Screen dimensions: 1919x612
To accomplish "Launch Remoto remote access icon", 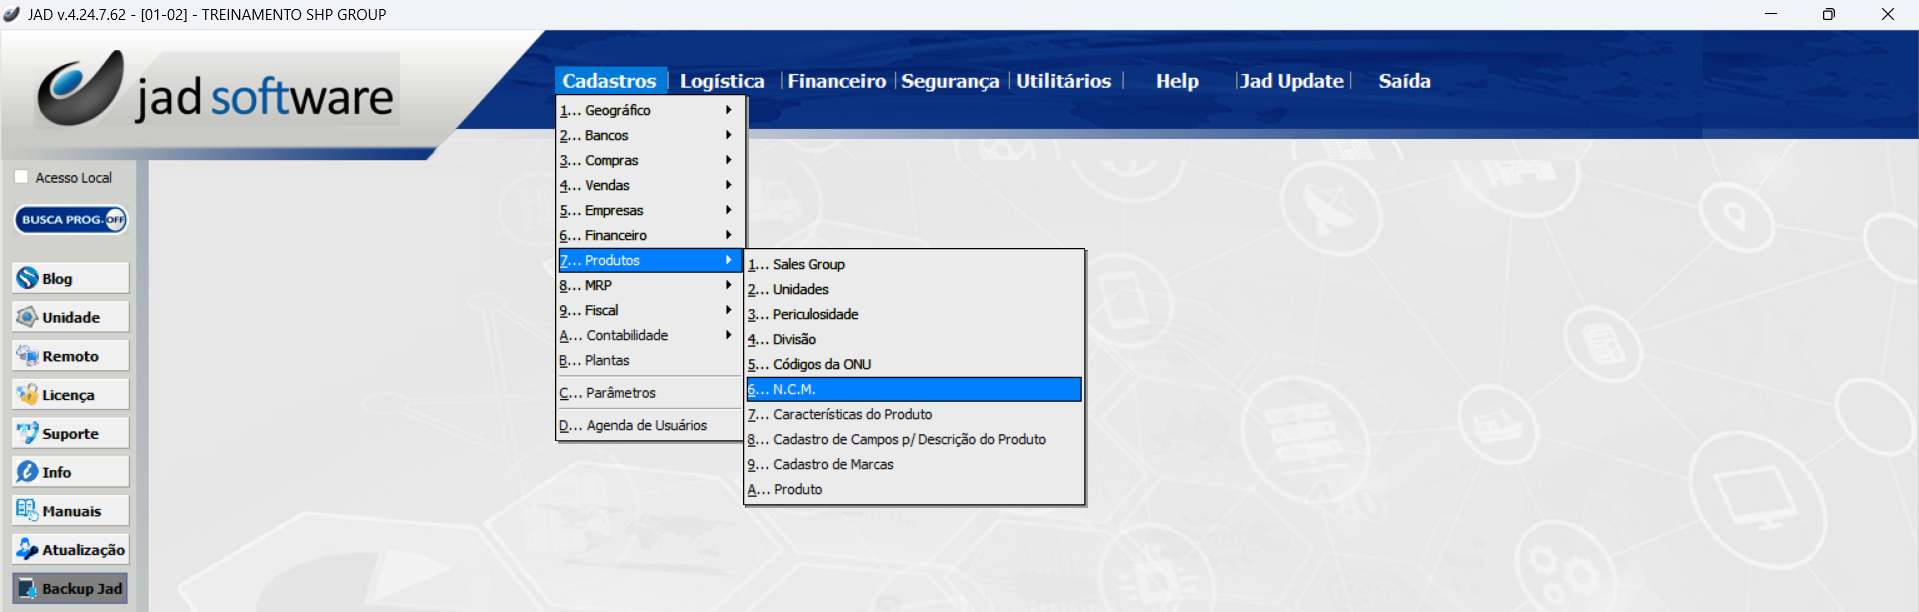I will [28, 356].
